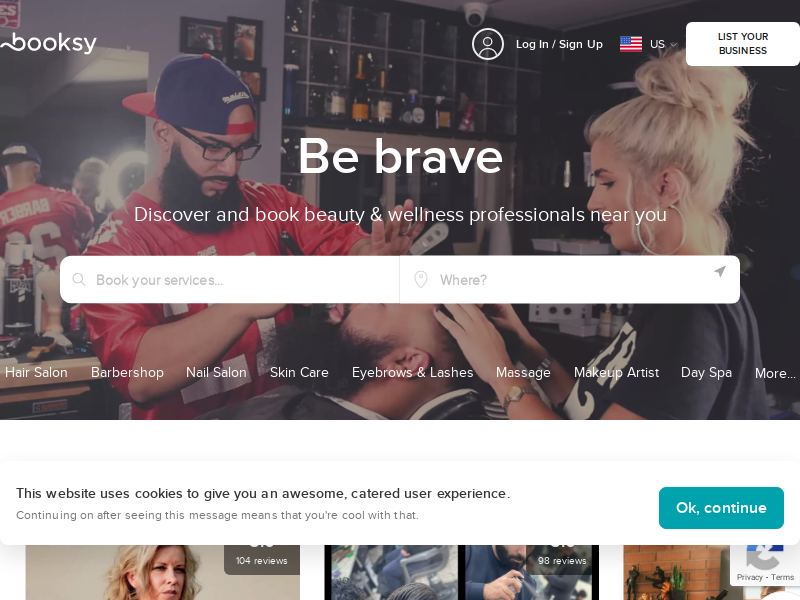Focus the Where? location field
The width and height of the screenshot is (800, 600).
click(x=569, y=280)
